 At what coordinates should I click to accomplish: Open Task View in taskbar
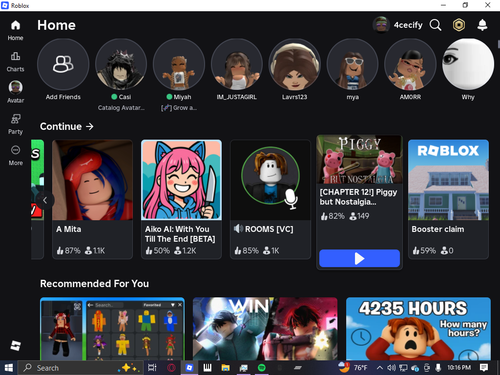click(x=152, y=368)
